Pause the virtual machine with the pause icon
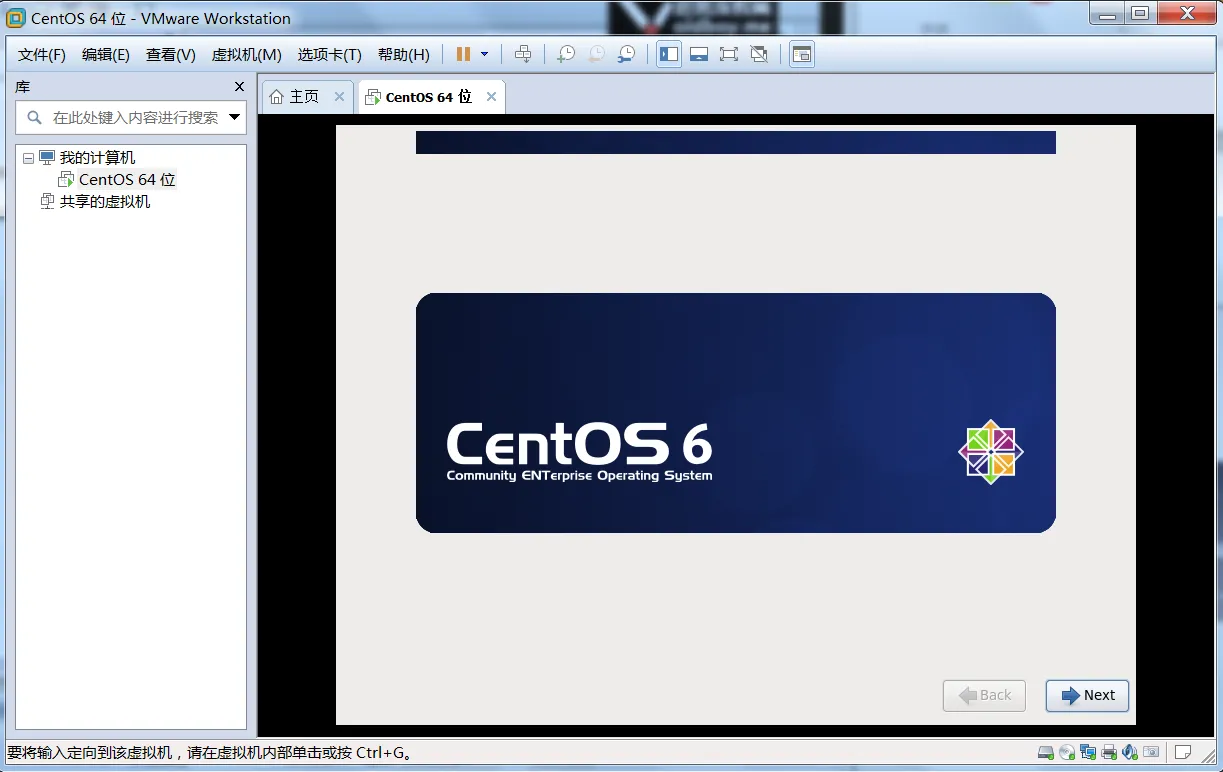This screenshot has height=772, width=1223. click(463, 54)
